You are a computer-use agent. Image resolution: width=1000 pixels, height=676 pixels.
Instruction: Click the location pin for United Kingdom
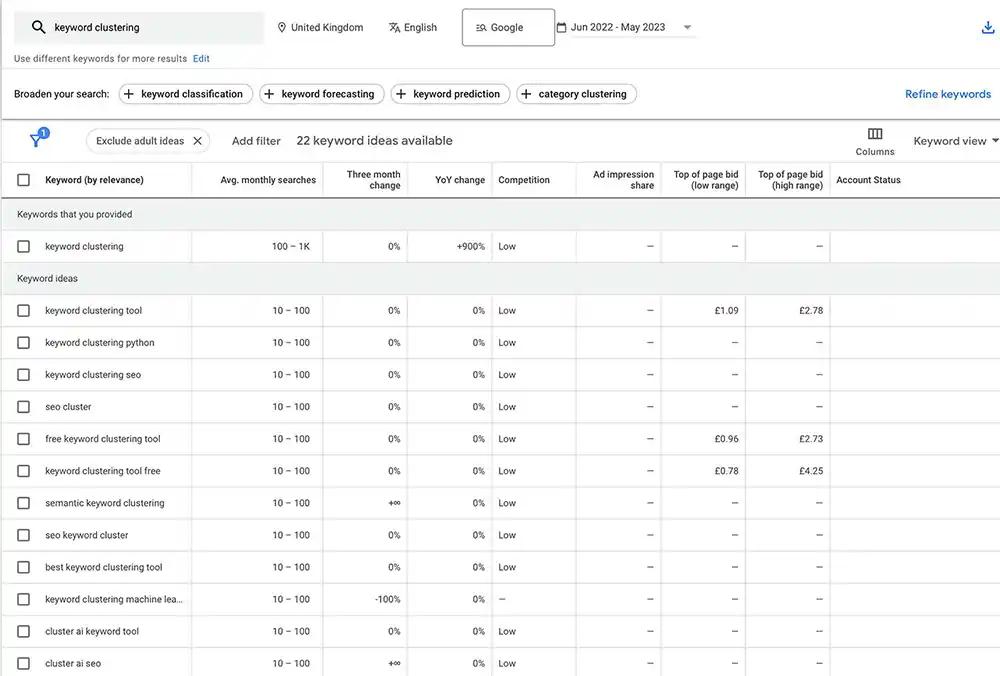[281, 27]
